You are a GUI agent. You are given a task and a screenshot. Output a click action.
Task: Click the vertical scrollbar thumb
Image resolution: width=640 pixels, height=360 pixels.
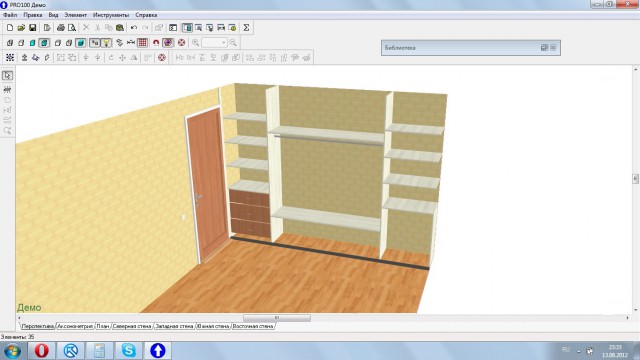click(x=636, y=178)
